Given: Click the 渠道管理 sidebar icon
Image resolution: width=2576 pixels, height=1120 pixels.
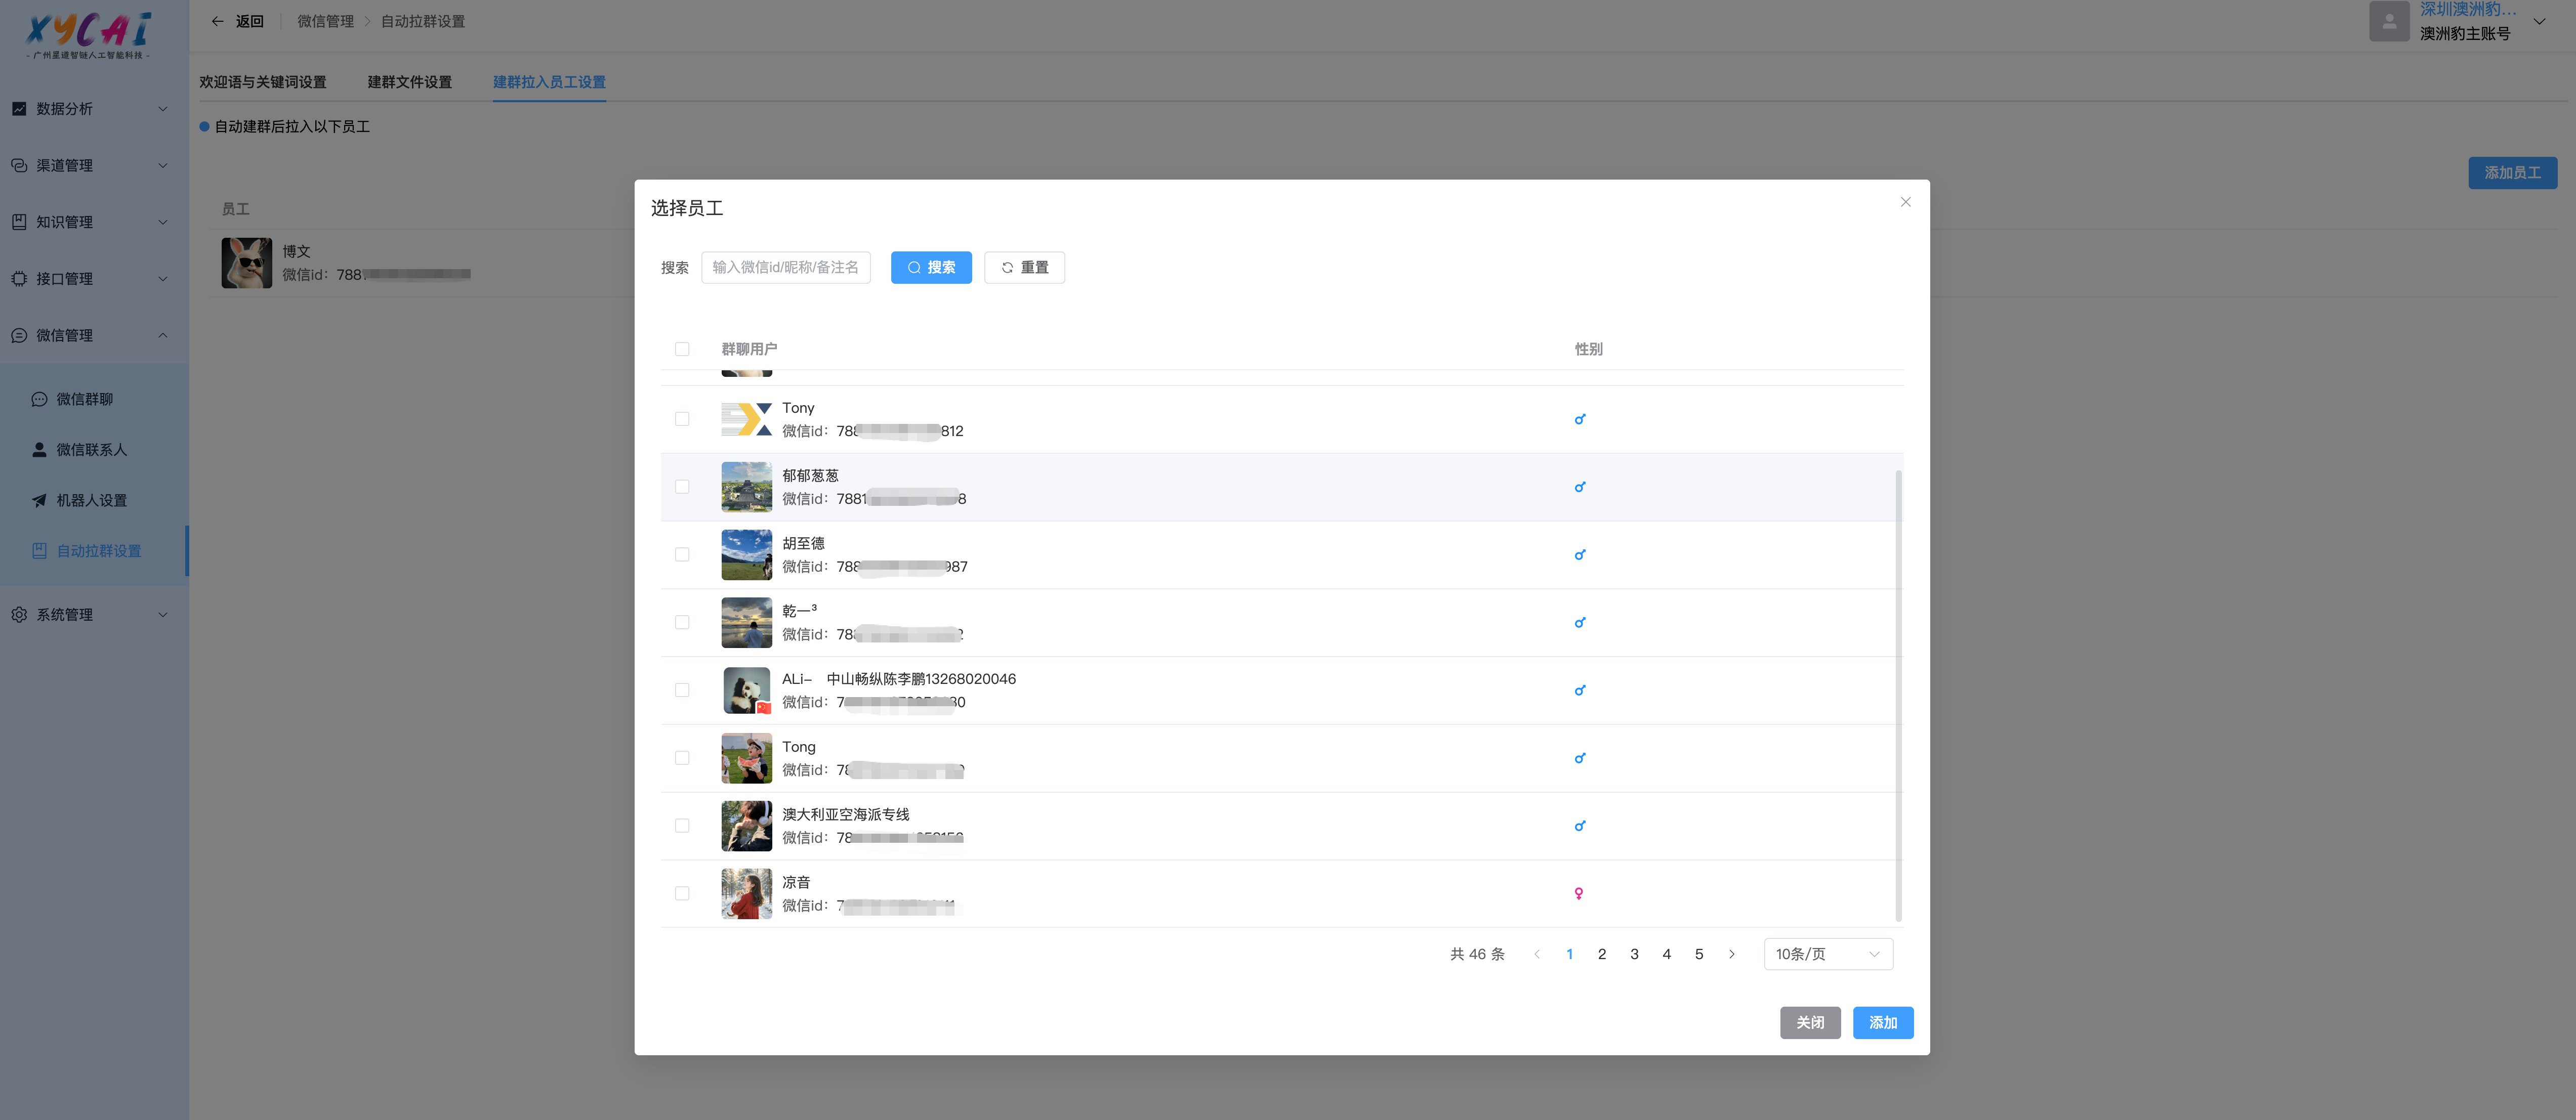Looking at the screenshot, I should point(19,166).
